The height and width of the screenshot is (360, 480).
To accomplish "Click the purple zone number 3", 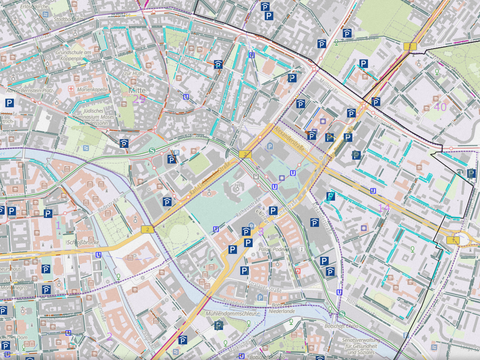I will pos(261,231).
